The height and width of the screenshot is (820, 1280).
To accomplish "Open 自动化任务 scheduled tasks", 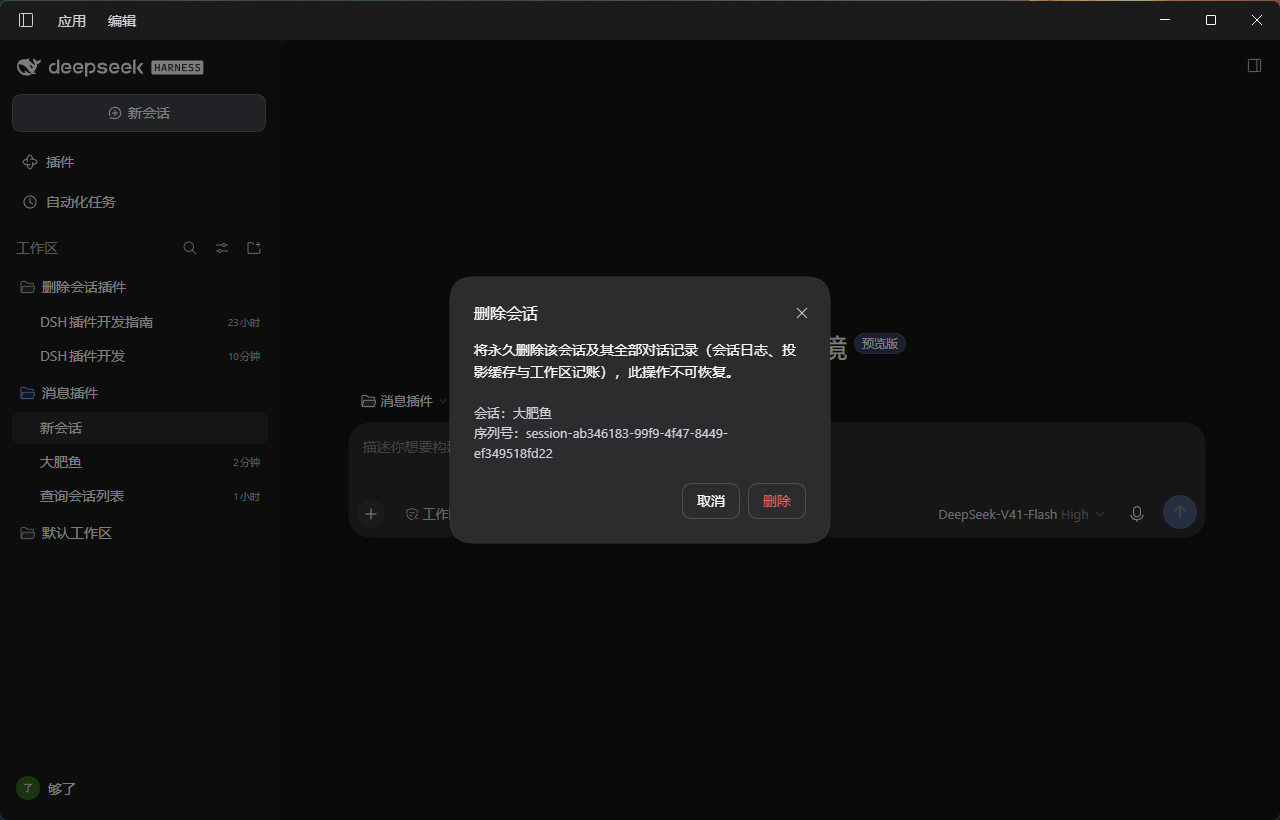I will point(139,202).
